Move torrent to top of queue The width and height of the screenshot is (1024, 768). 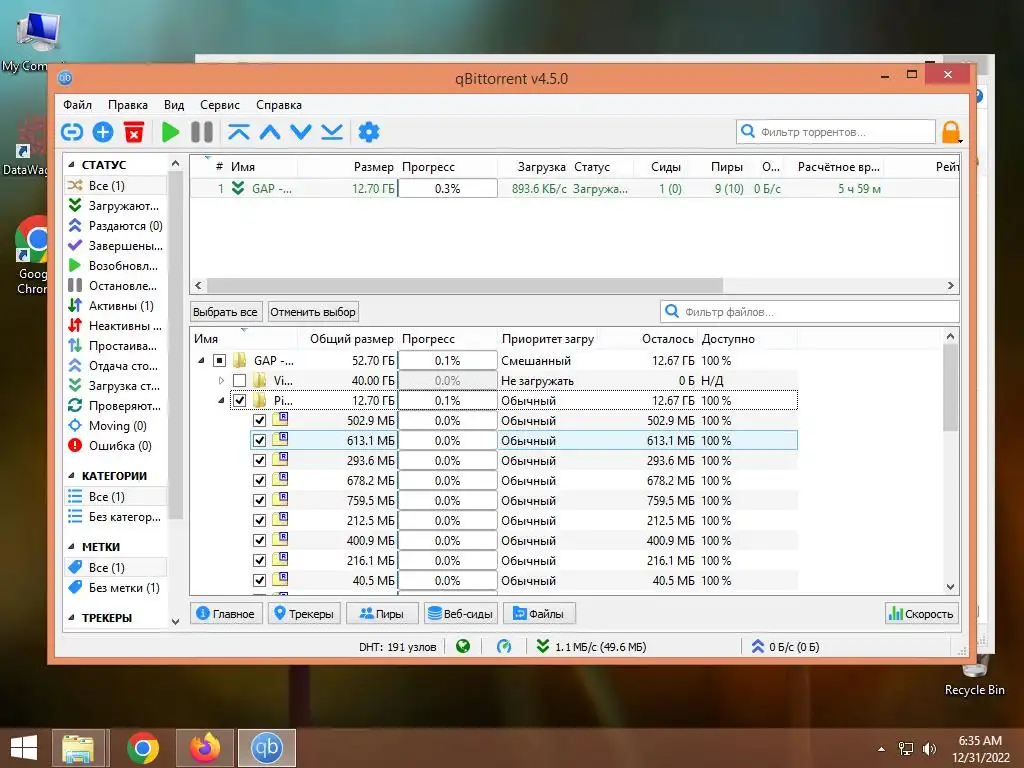(x=238, y=133)
